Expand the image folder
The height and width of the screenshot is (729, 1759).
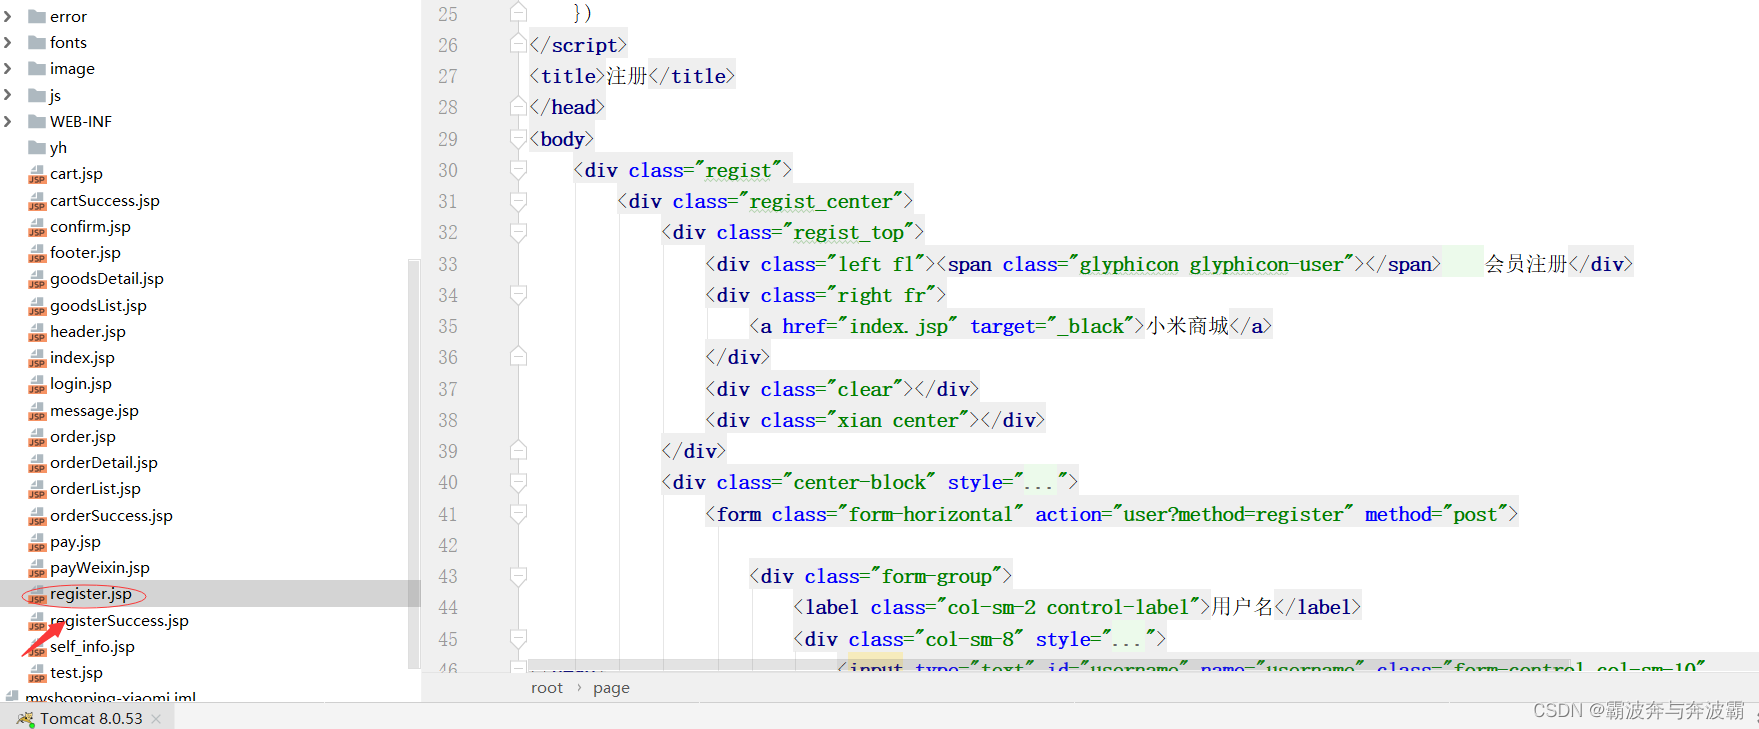click(x=8, y=68)
